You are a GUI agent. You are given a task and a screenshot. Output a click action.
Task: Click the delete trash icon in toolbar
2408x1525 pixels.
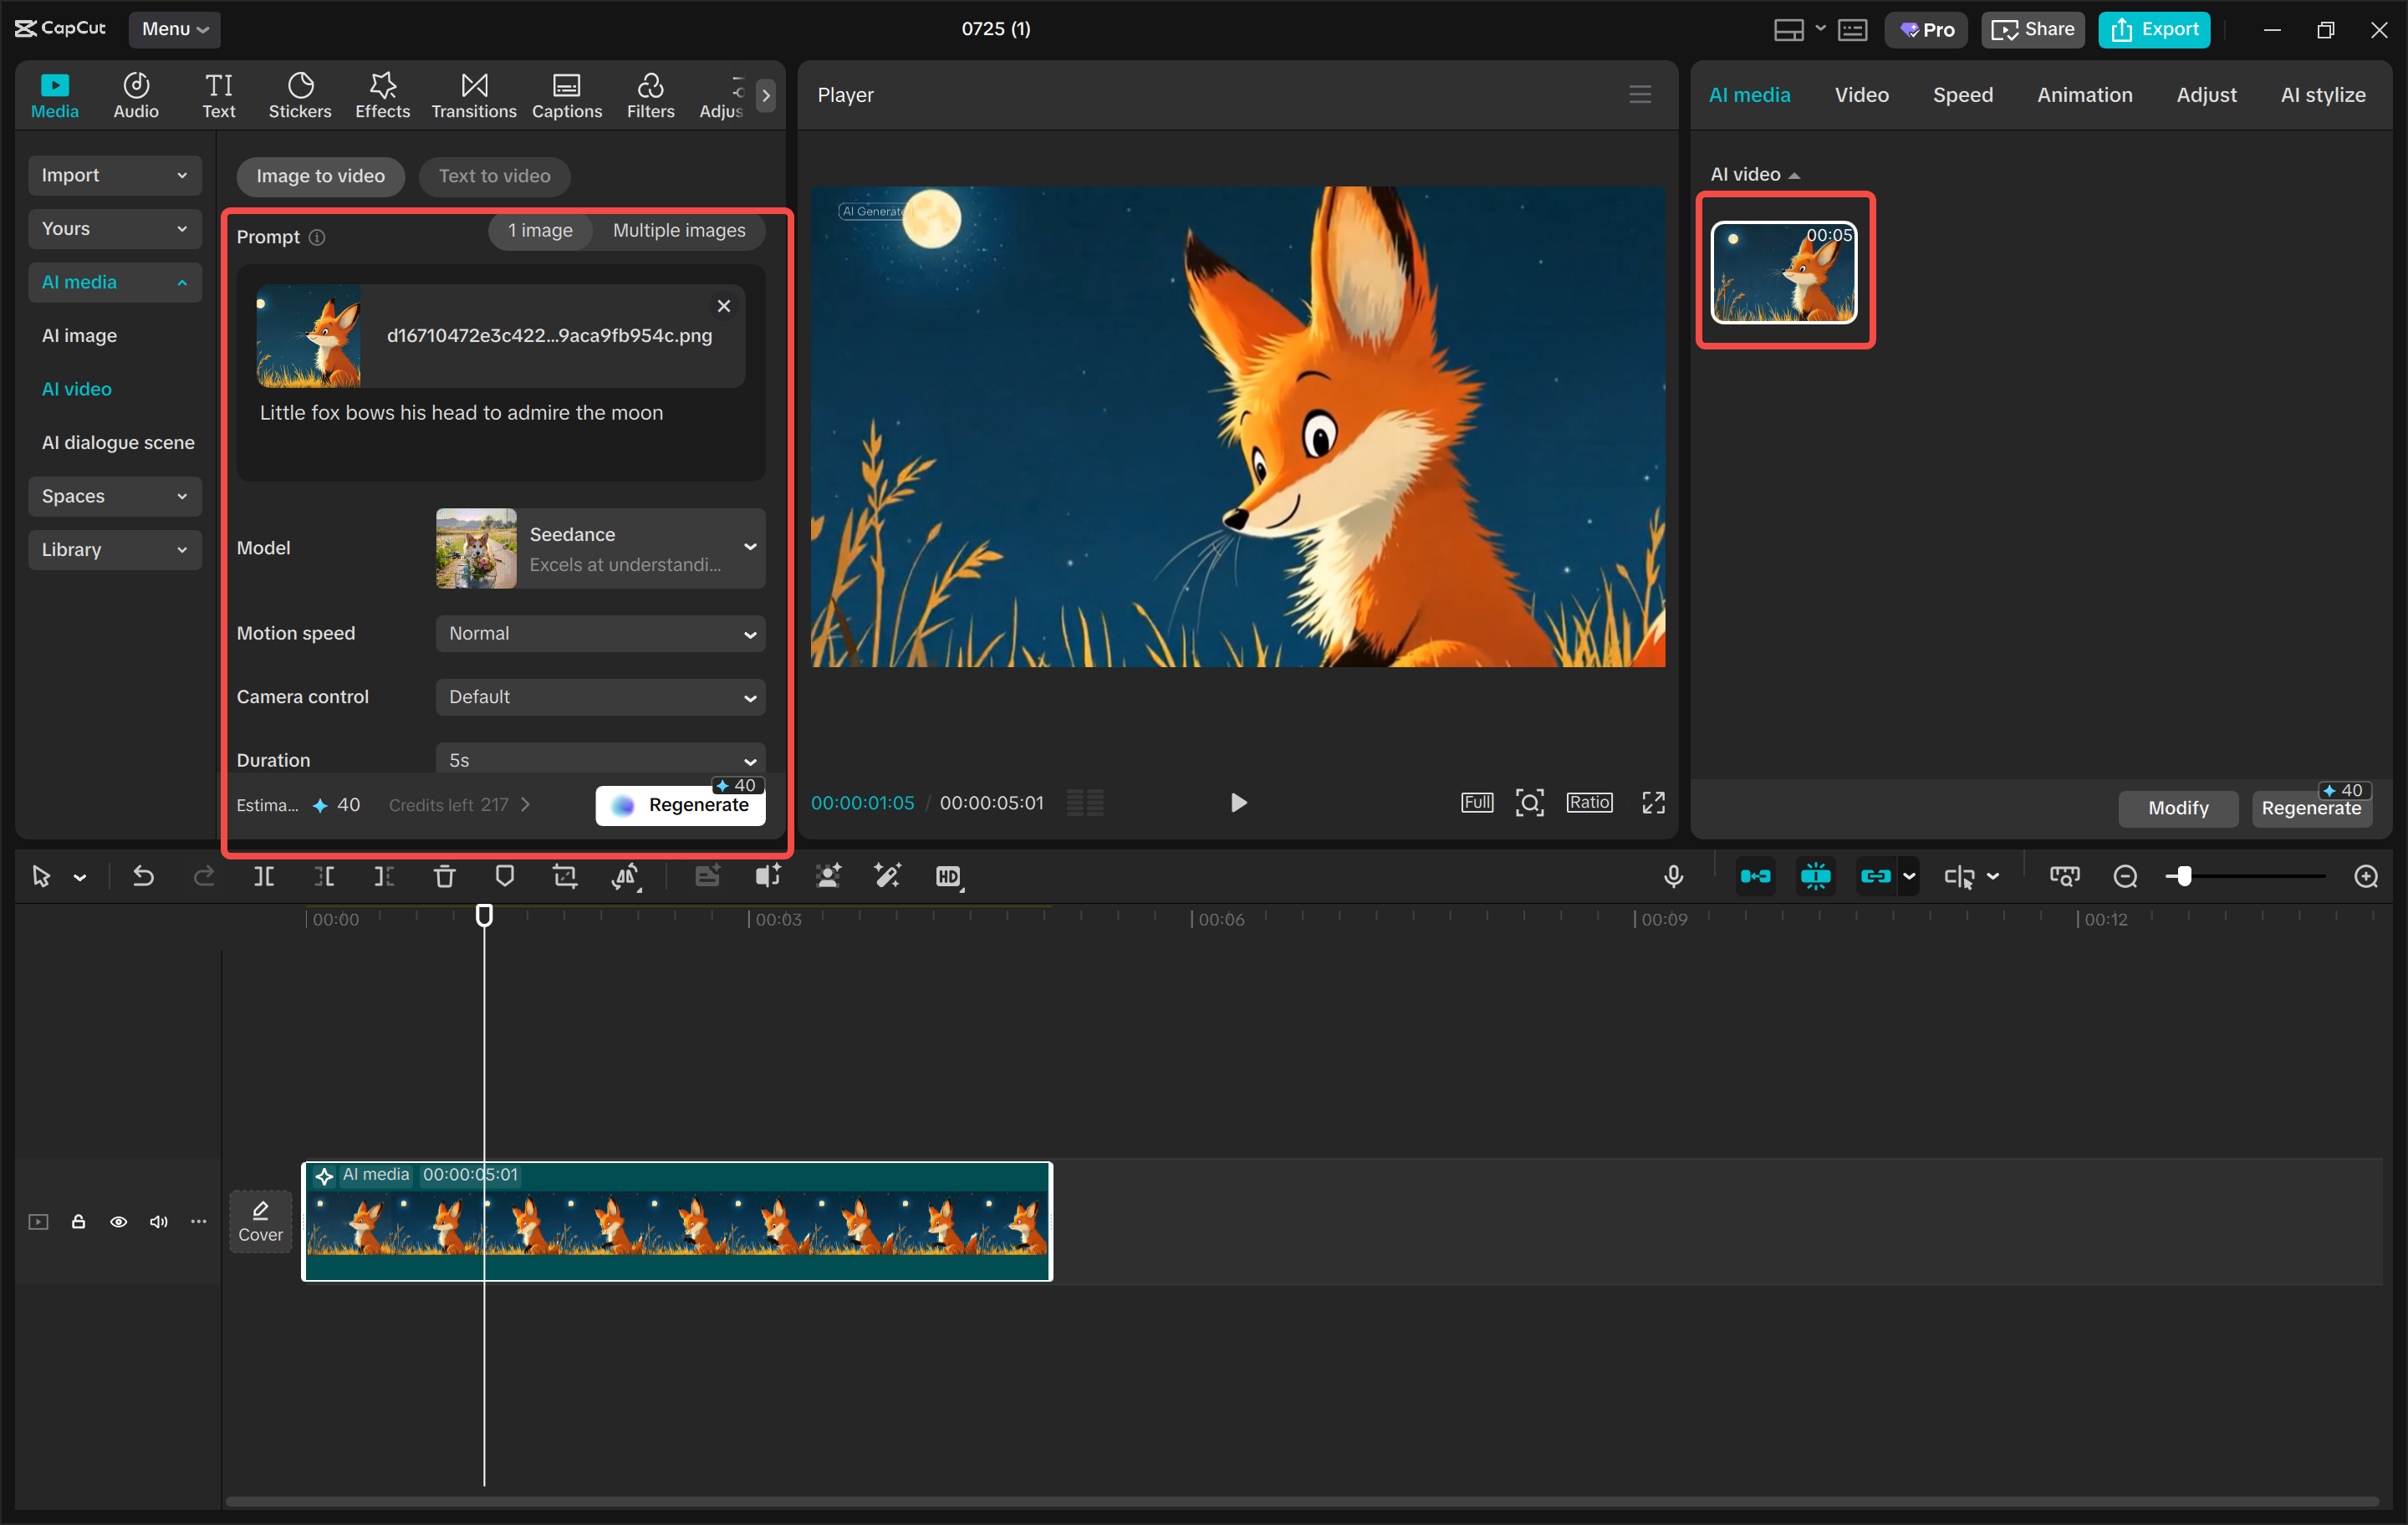point(444,877)
